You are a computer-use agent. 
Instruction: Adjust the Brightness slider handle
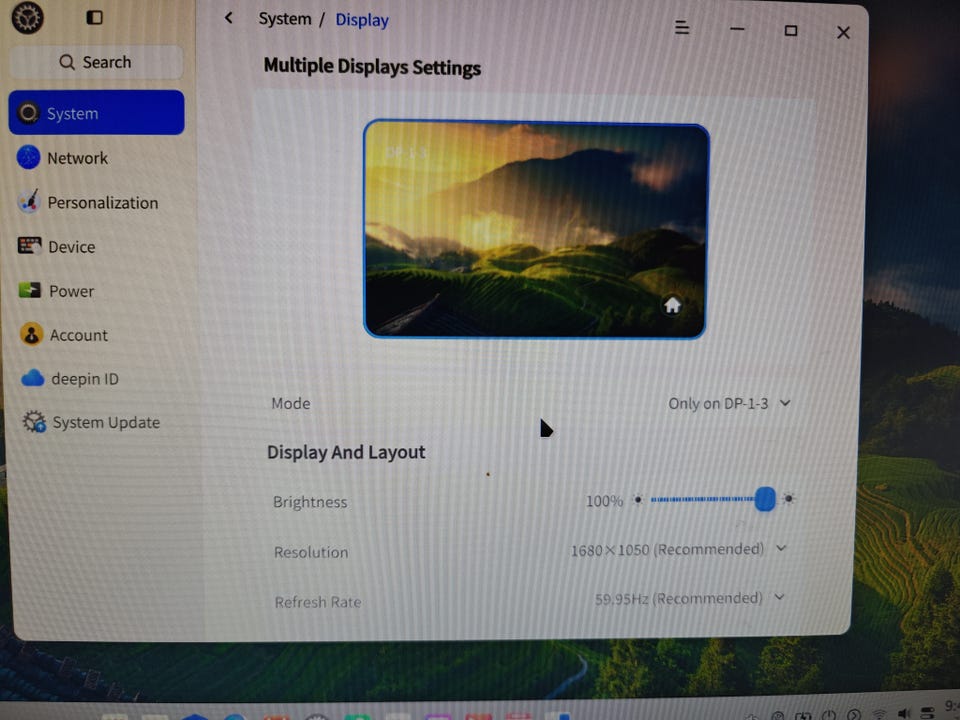pos(765,499)
